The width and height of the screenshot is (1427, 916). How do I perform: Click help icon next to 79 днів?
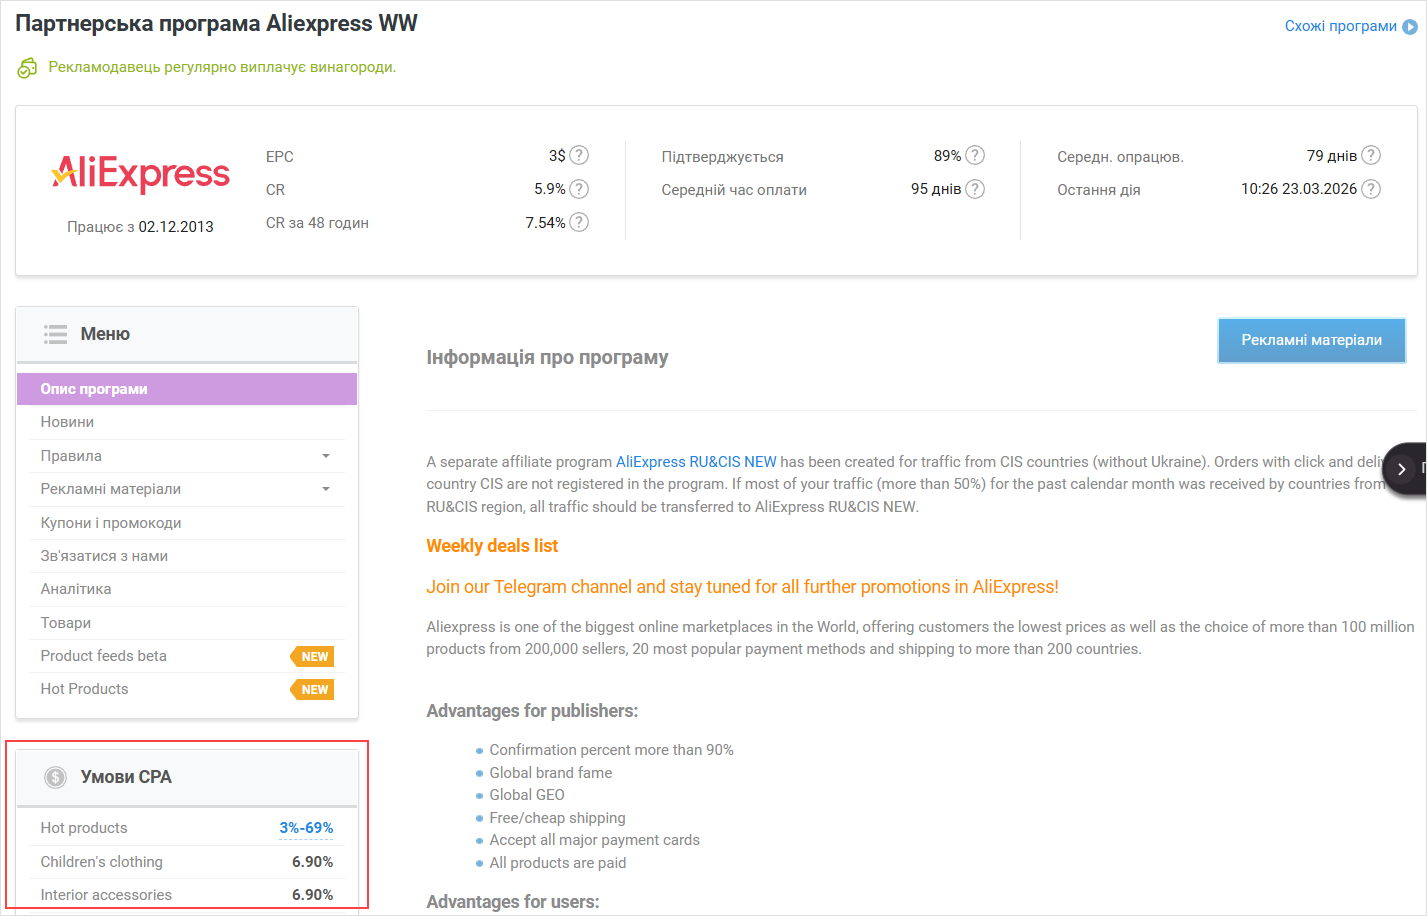1371,156
